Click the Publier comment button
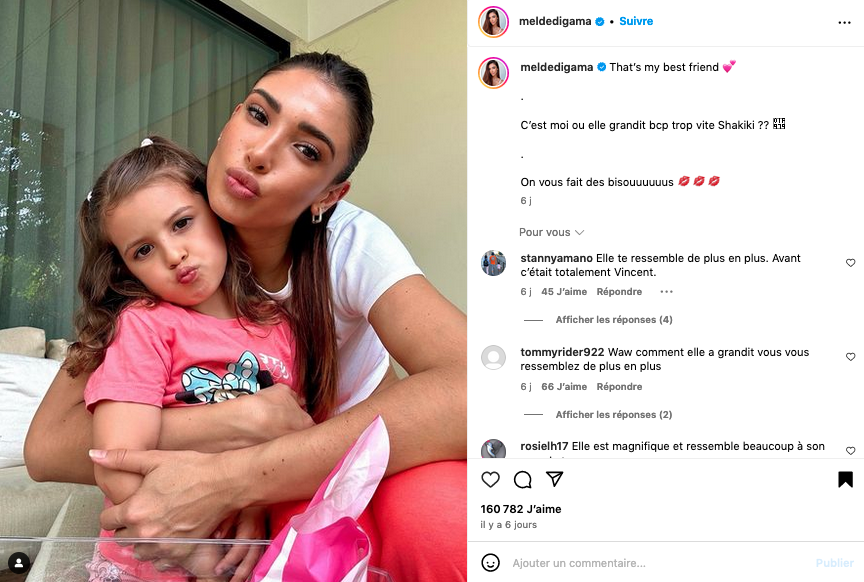864x582 pixels. tap(834, 563)
